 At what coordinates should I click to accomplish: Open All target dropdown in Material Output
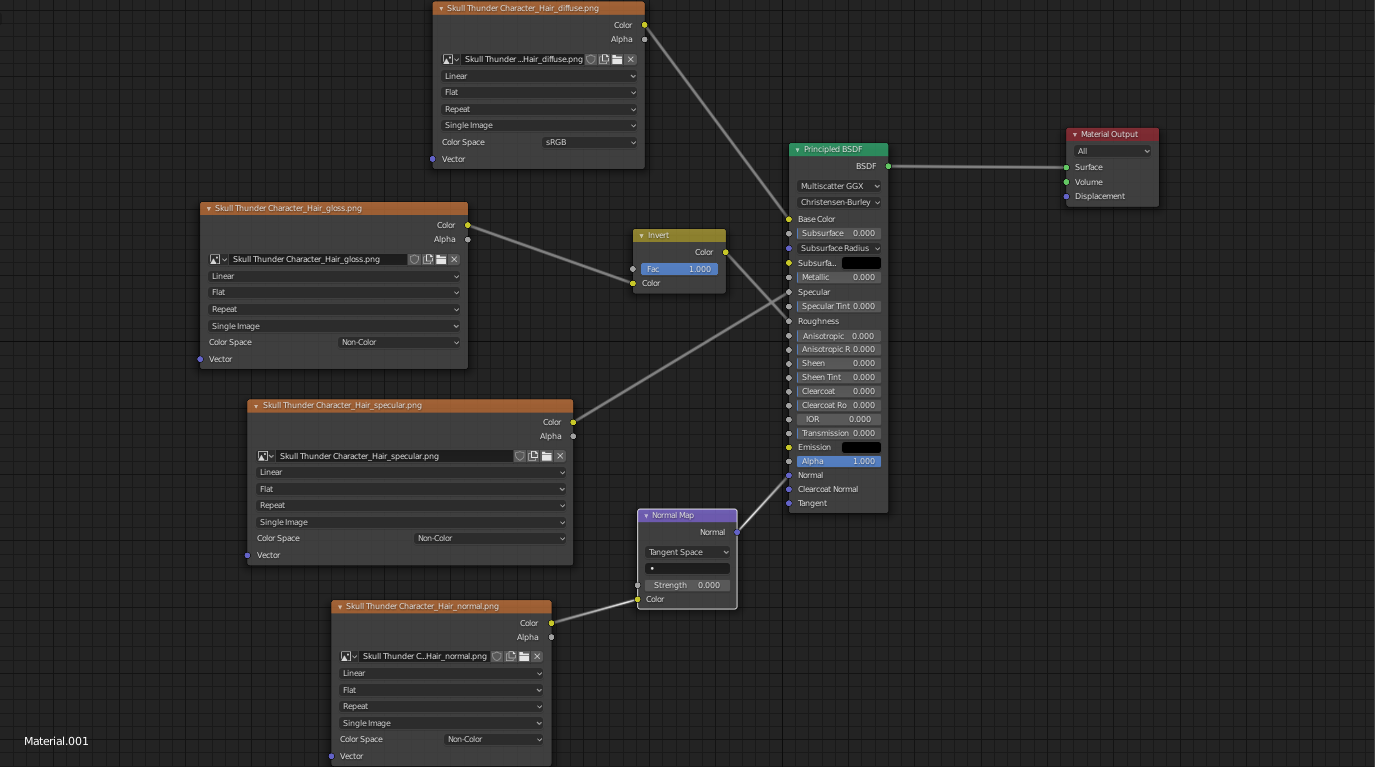pyautogui.click(x=1112, y=151)
